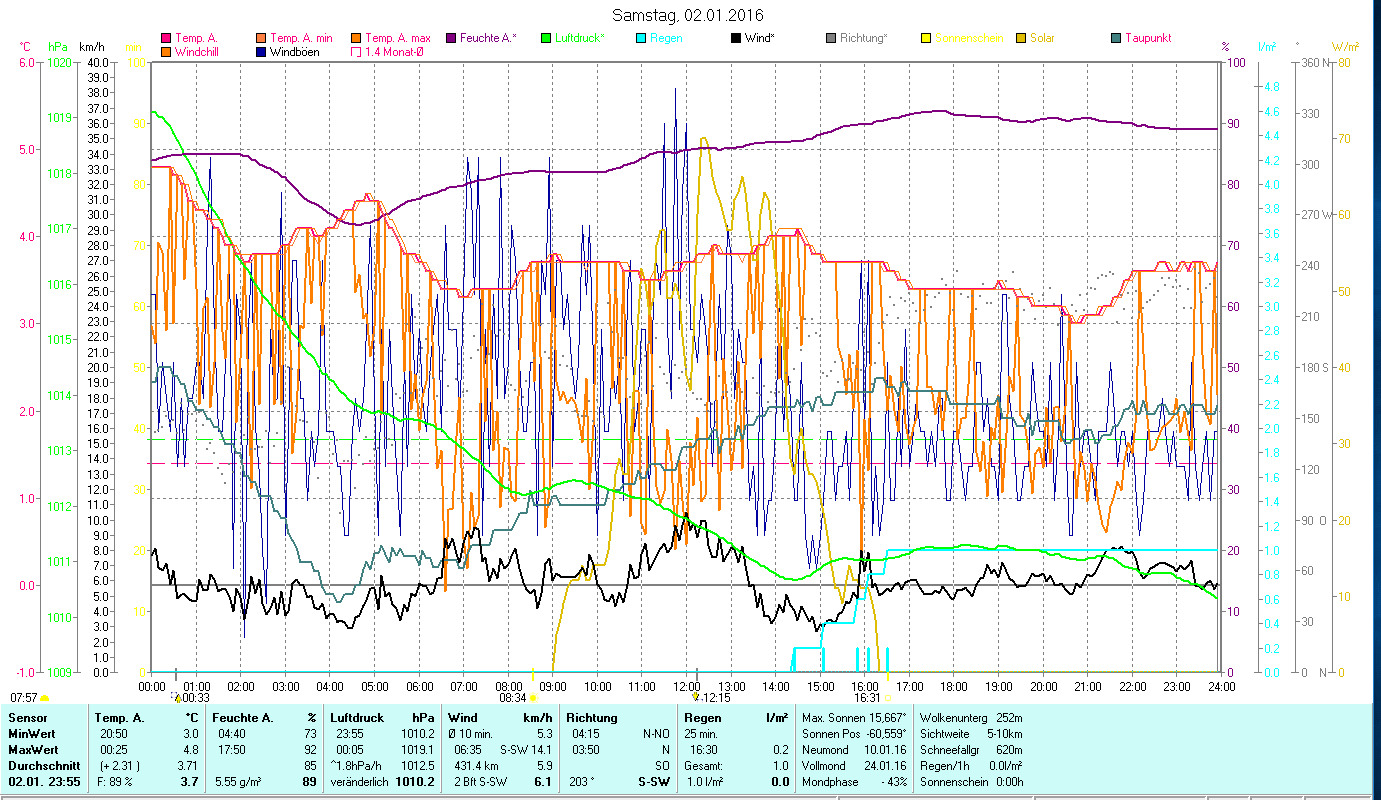The width and height of the screenshot is (1381, 800).
Task: Click the hPa axis unit label
Action: (x=57, y=47)
